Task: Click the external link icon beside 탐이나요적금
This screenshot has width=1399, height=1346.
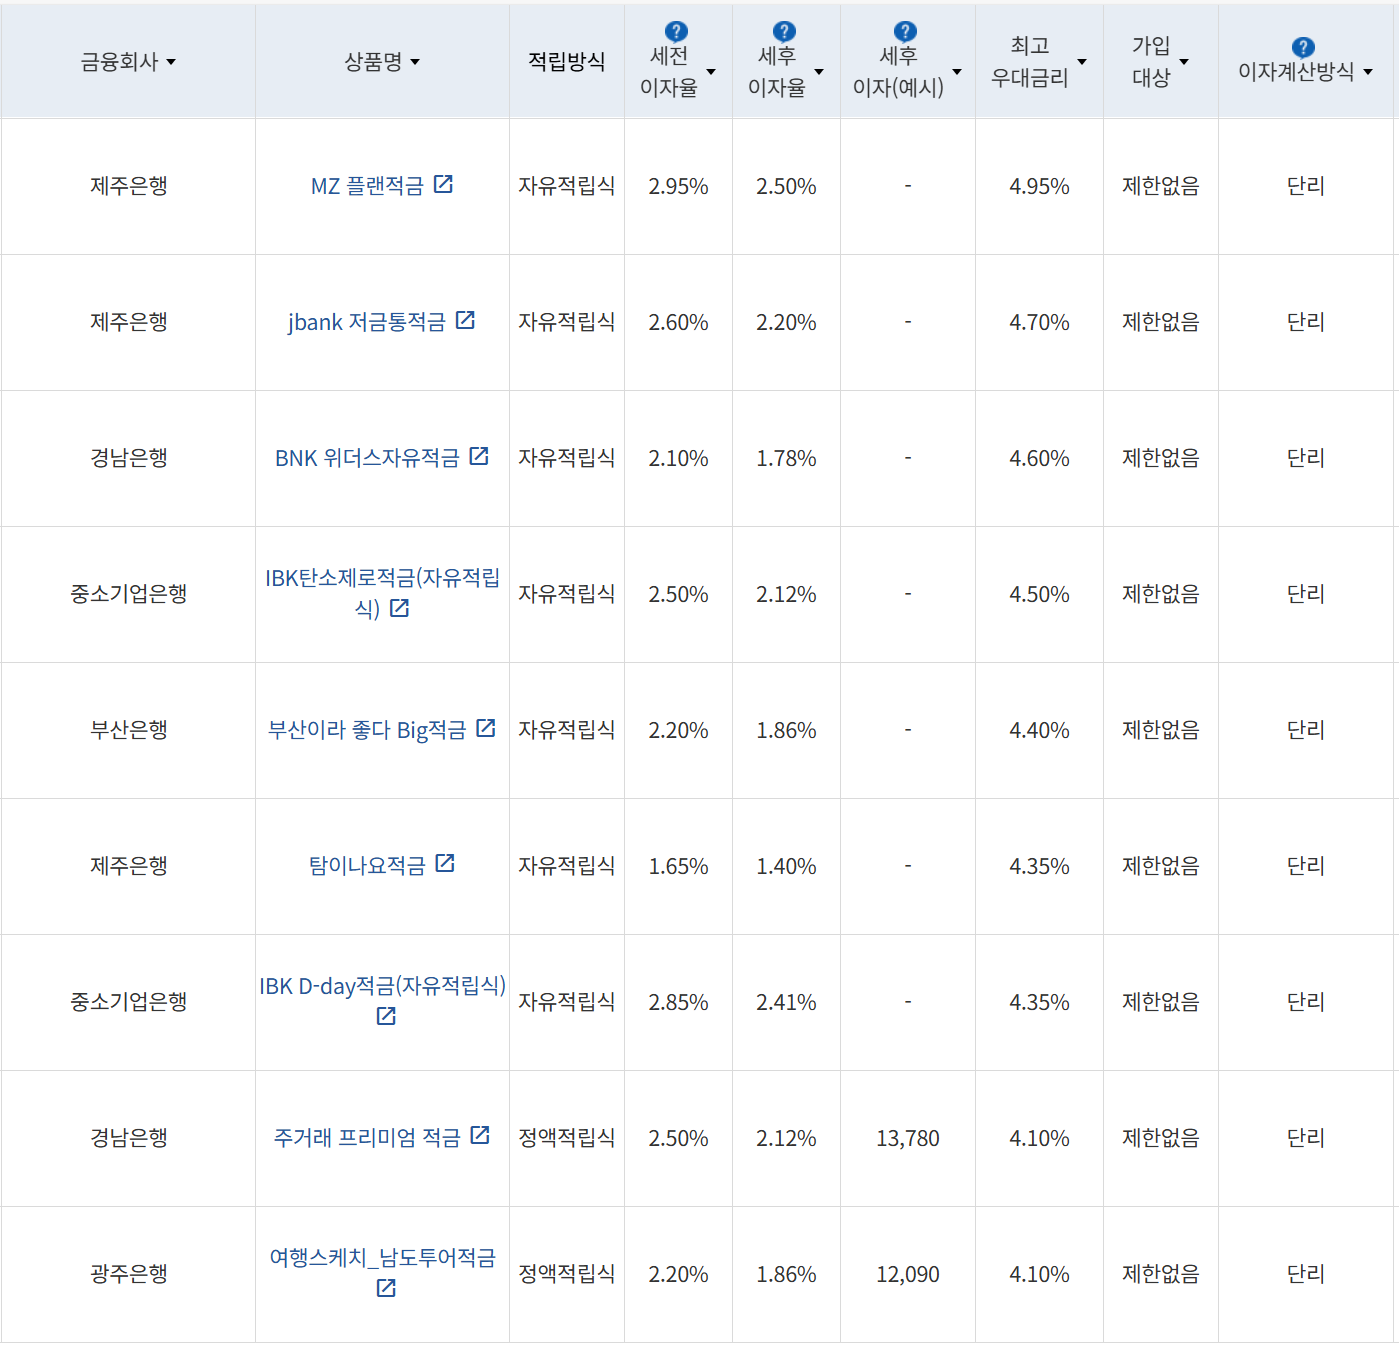Action: [446, 864]
